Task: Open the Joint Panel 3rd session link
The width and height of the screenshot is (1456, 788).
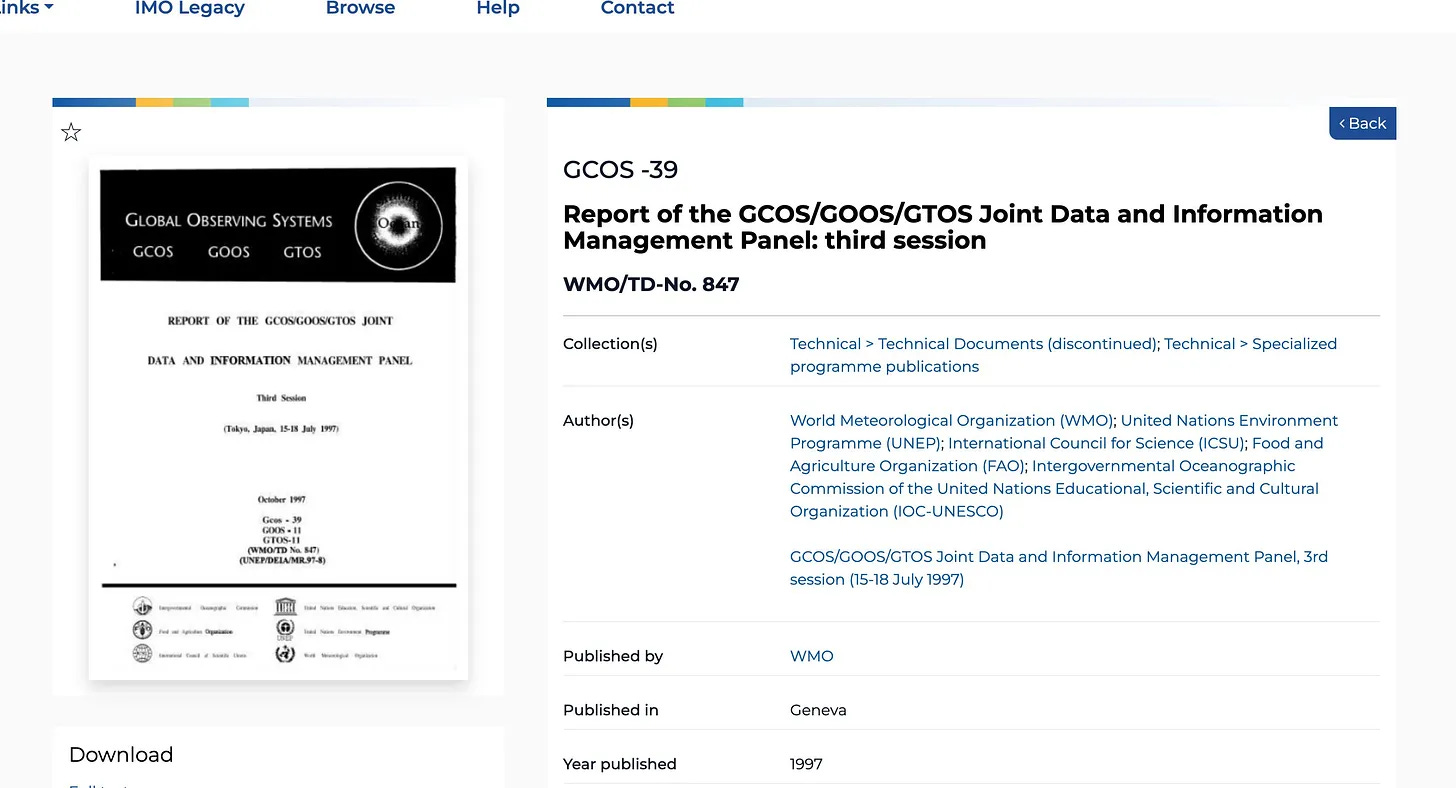Action: (x=1059, y=568)
